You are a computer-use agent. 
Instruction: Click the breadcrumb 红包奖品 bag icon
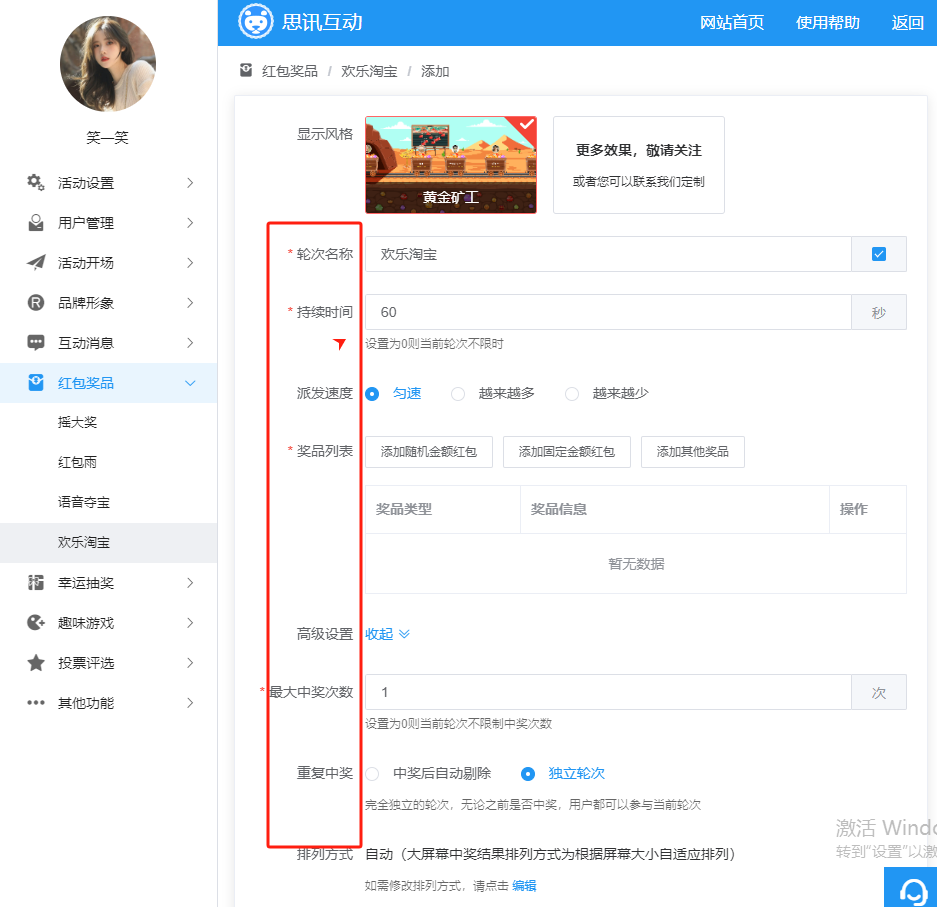pos(246,71)
